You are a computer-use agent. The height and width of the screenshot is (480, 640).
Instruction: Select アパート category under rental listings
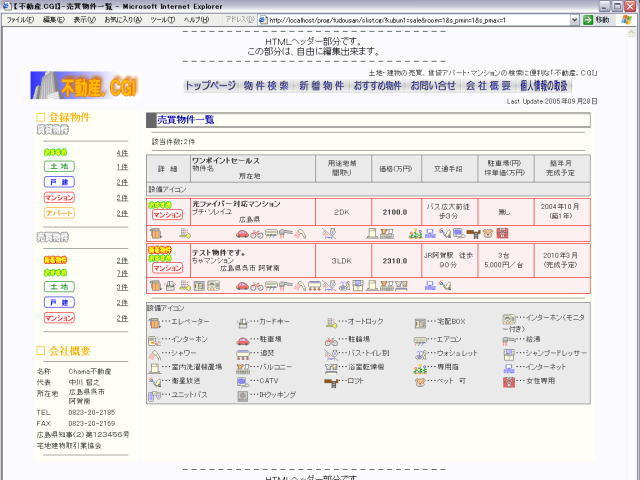59,213
